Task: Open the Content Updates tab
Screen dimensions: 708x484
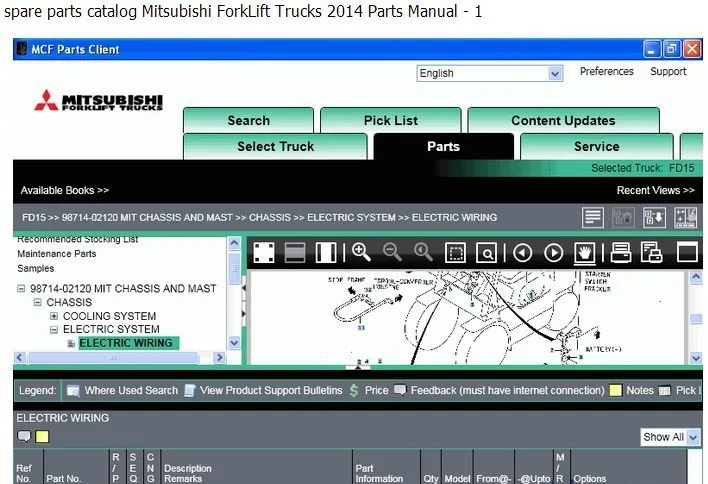Action: click(564, 121)
